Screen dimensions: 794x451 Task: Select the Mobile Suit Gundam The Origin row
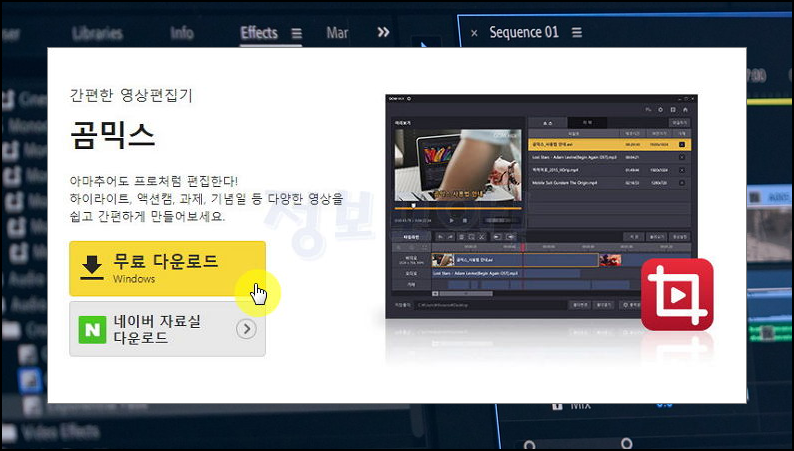(x=609, y=183)
